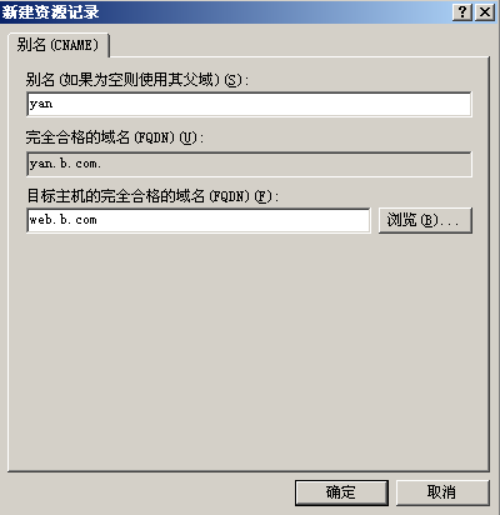Viewport: 501px width, 516px height.
Task: Focus the target host field web.b.com
Action: [x=198, y=220]
